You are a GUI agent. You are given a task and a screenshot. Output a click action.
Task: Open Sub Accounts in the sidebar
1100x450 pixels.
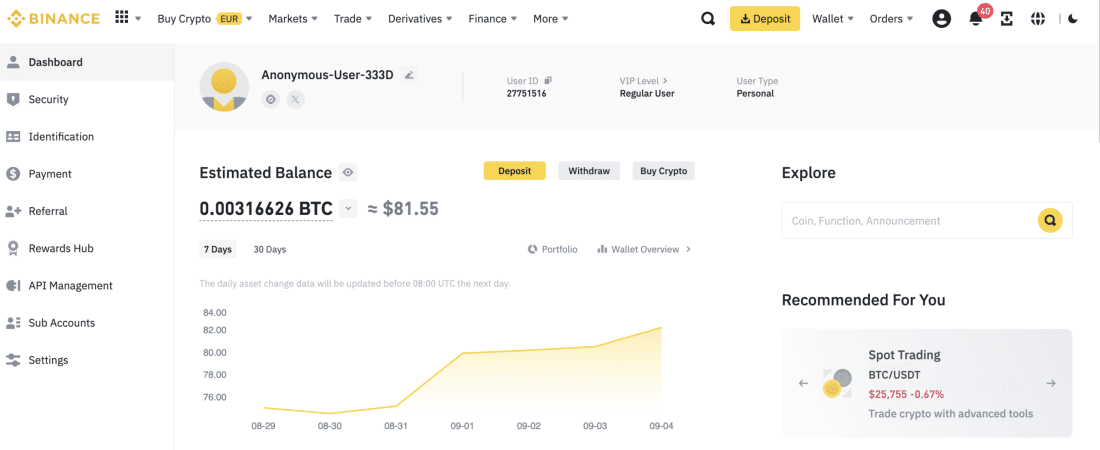pos(87,322)
